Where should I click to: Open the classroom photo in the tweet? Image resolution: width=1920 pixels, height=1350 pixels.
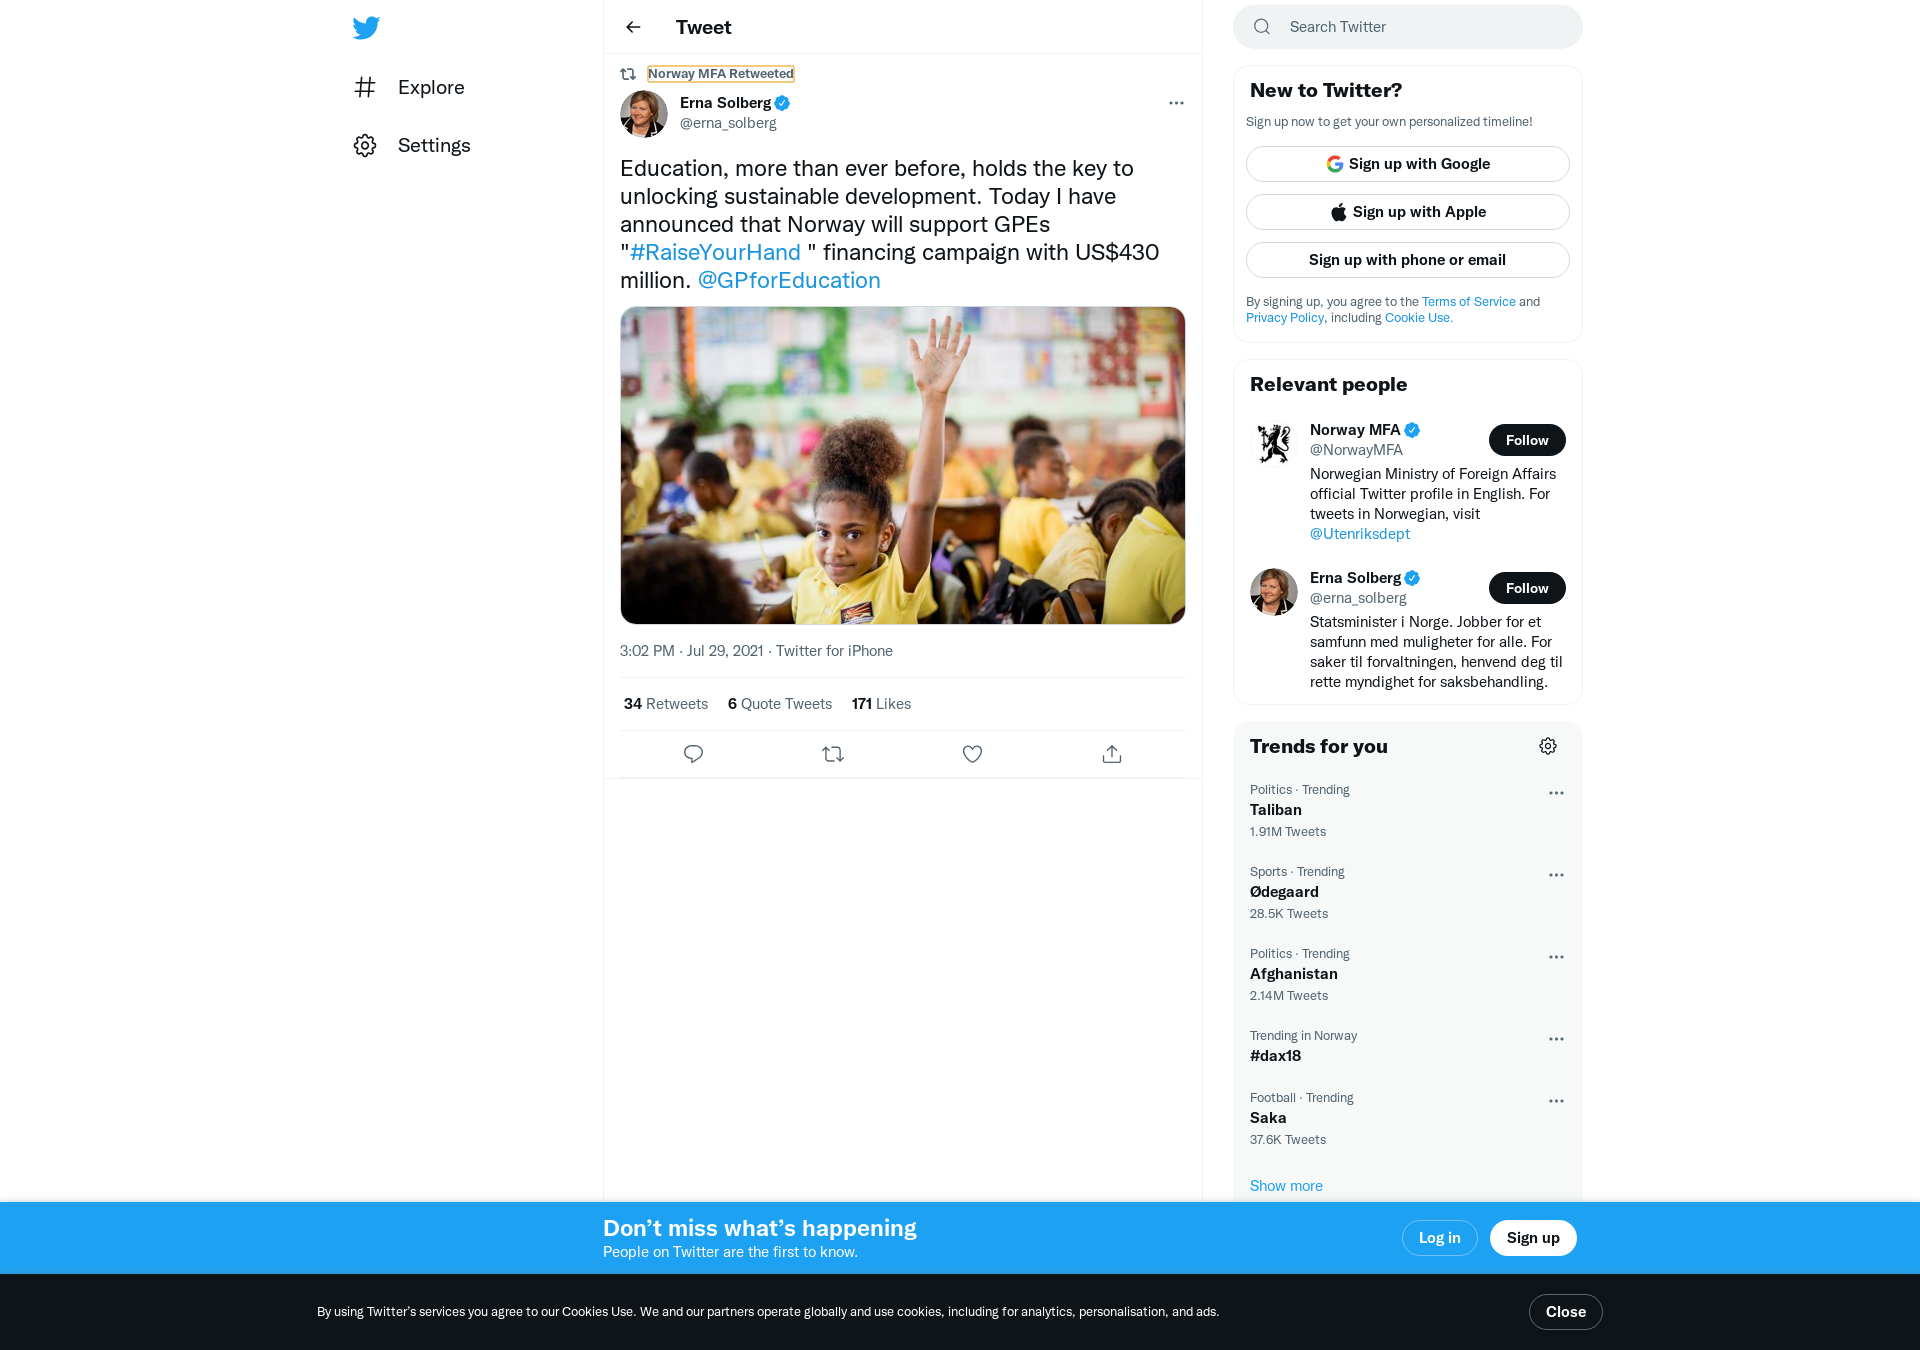click(x=902, y=465)
